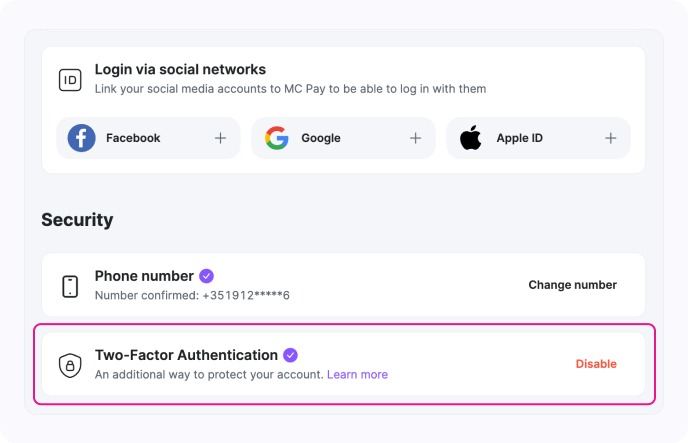Select the Facebook login option label
Screen dimensions: 688x443
(133, 138)
